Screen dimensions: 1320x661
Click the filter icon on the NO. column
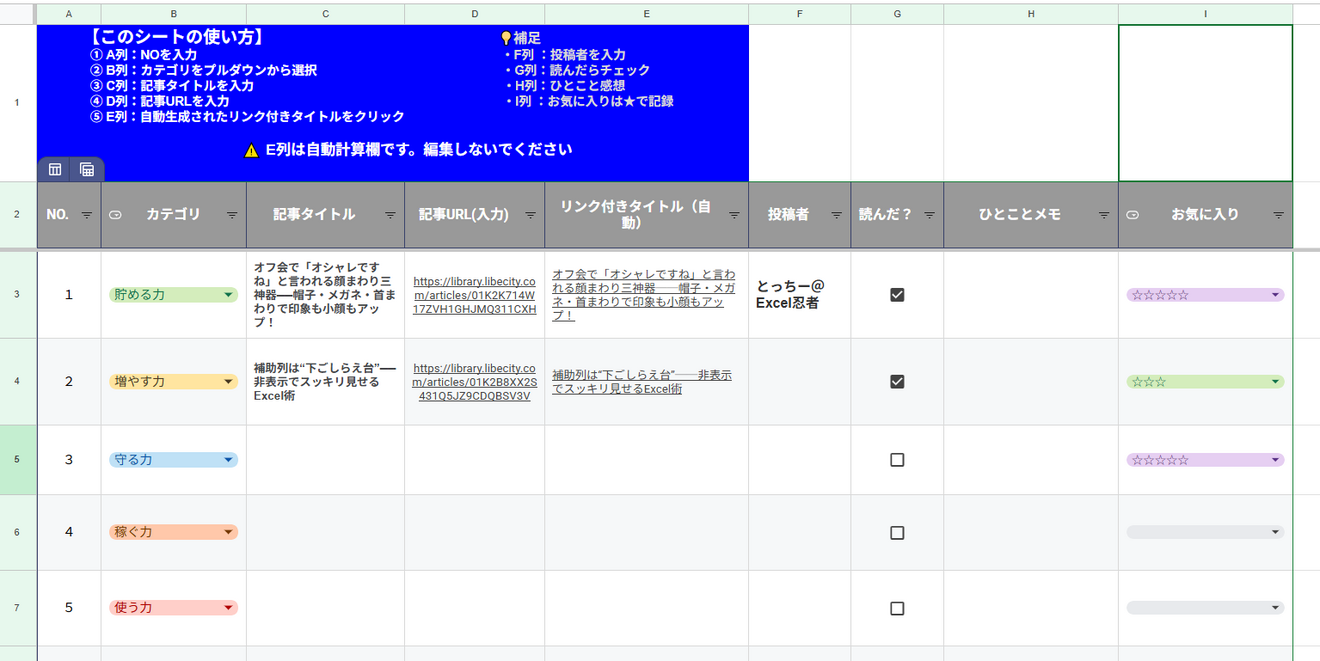[88, 215]
